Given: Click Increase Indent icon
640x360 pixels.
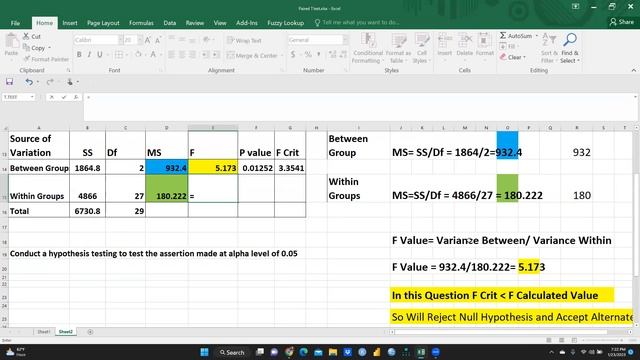Looking at the screenshot, I should 216,55.
